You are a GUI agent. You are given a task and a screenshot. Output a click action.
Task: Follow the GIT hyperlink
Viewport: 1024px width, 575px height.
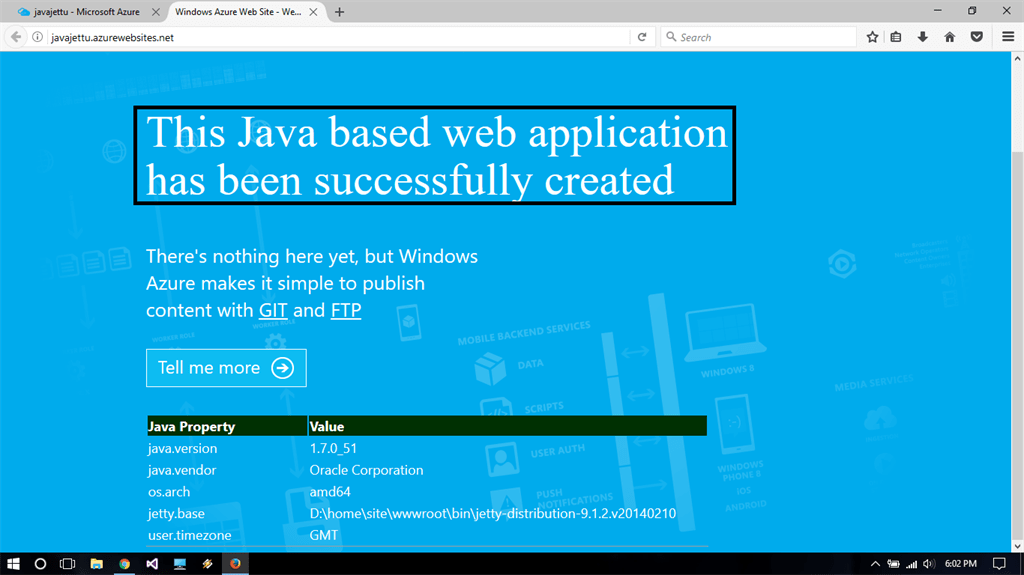click(273, 310)
